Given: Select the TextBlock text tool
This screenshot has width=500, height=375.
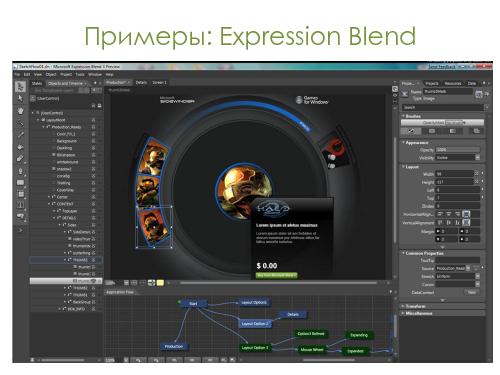Looking at the screenshot, I should pos(21,205).
